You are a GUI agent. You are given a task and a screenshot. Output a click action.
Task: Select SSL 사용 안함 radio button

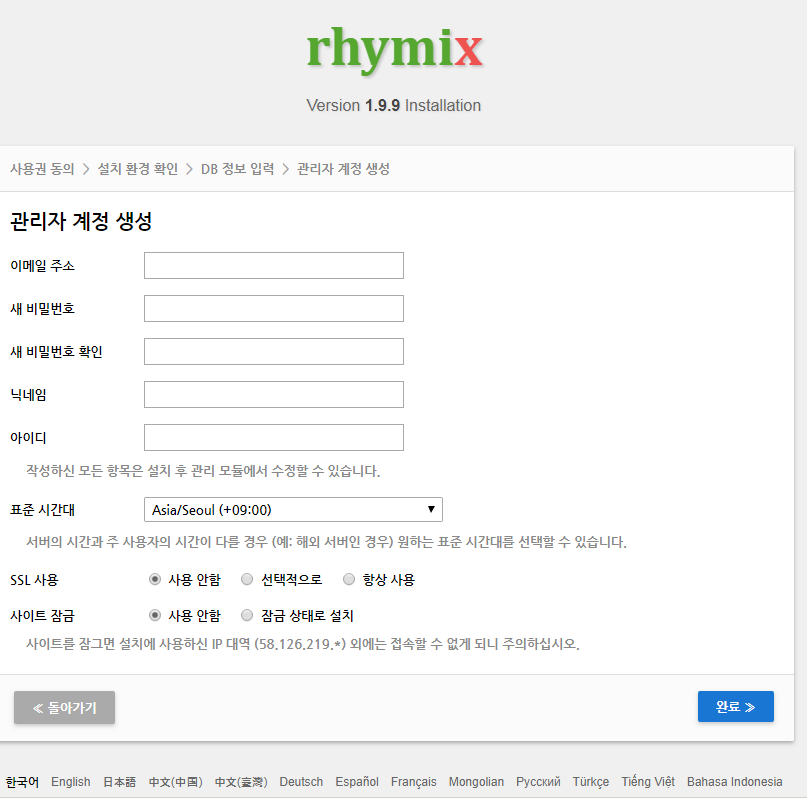point(155,579)
